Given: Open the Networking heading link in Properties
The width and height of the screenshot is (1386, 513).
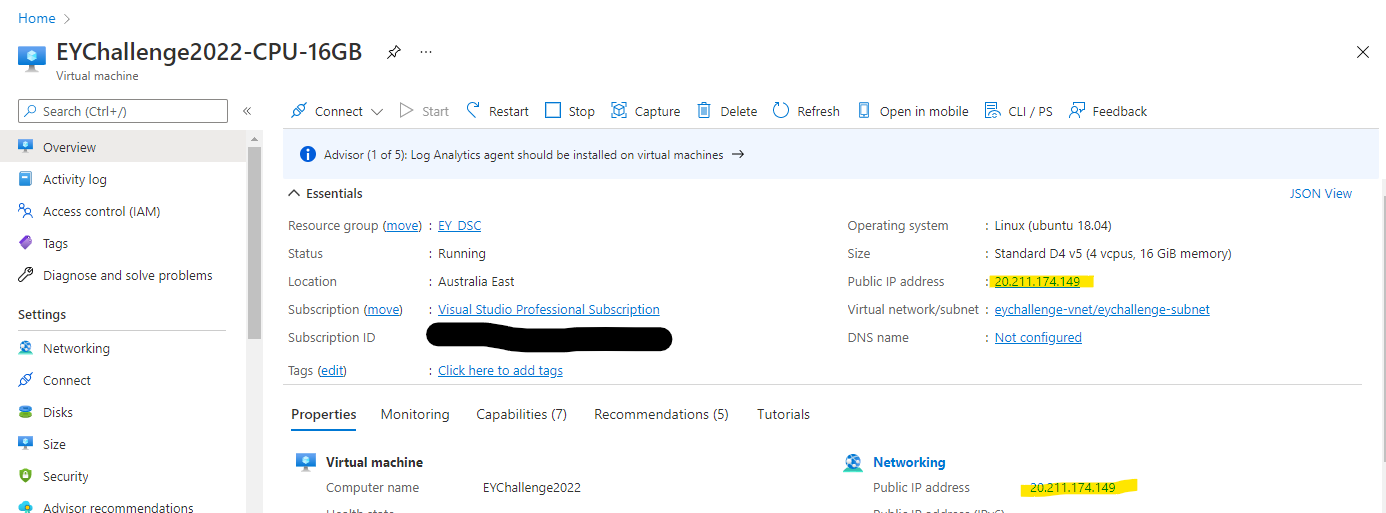Looking at the screenshot, I should coord(909,462).
